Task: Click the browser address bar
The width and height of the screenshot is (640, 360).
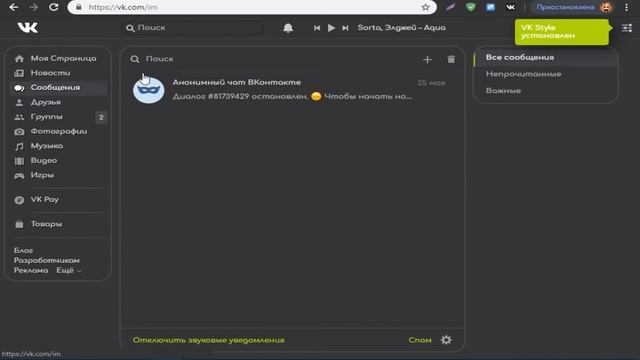Action: 252,7
